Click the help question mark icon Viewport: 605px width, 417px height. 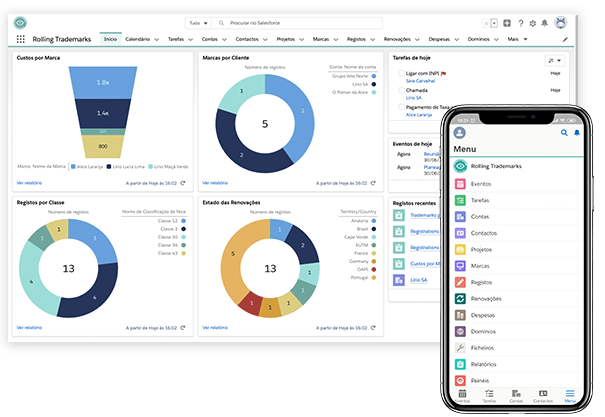click(x=520, y=22)
